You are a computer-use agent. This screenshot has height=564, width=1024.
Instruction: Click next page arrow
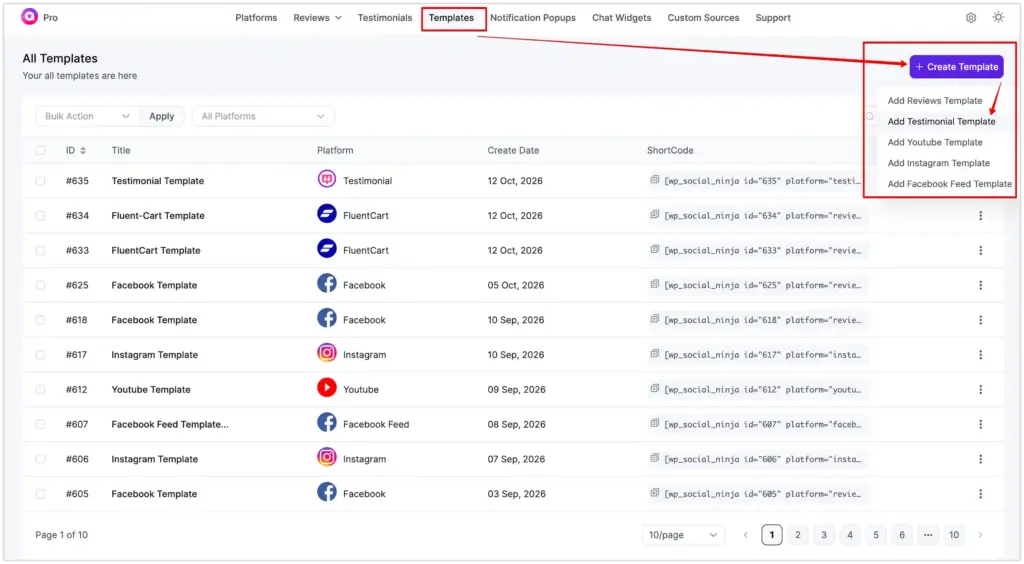coord(980,535)
